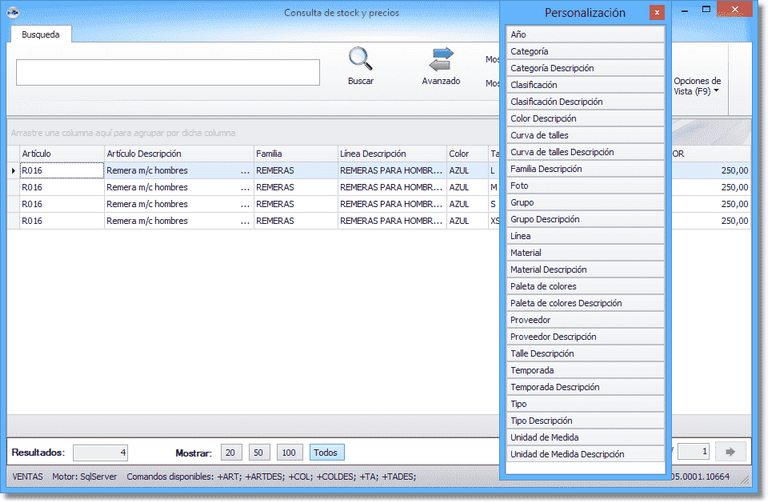
Task: Pick Temporada Descripción in column chooser
Action: 585,387
